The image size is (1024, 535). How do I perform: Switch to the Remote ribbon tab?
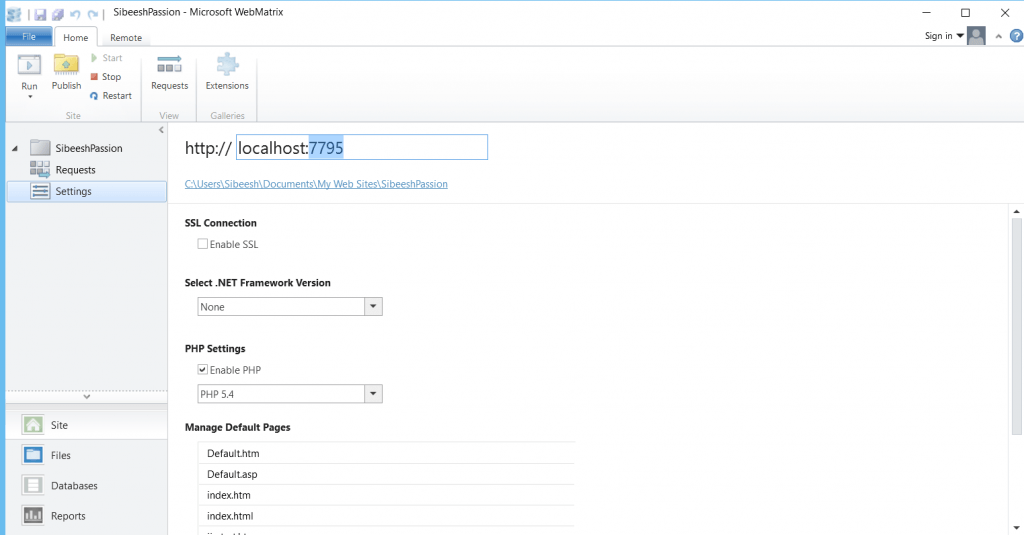click(126, 38)
